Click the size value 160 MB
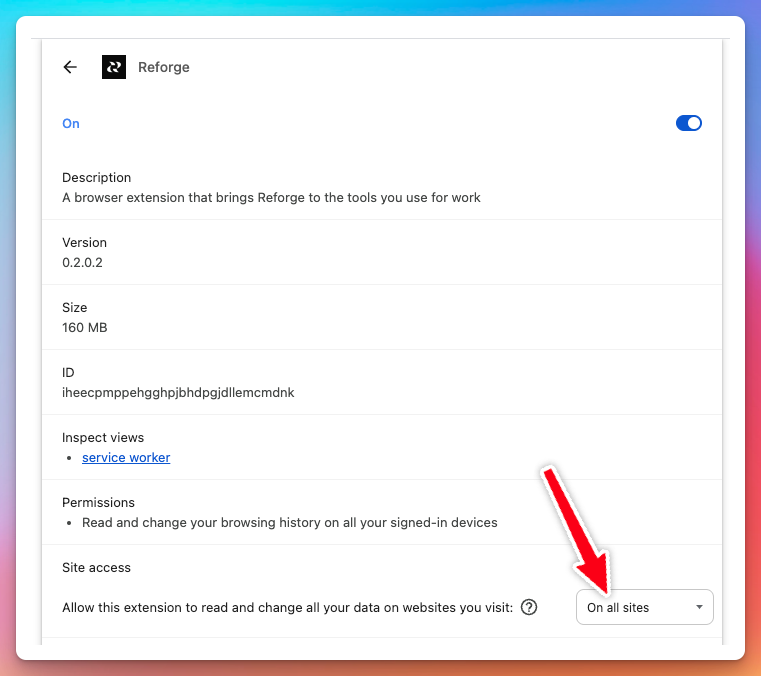 click(x=84, y=328)
